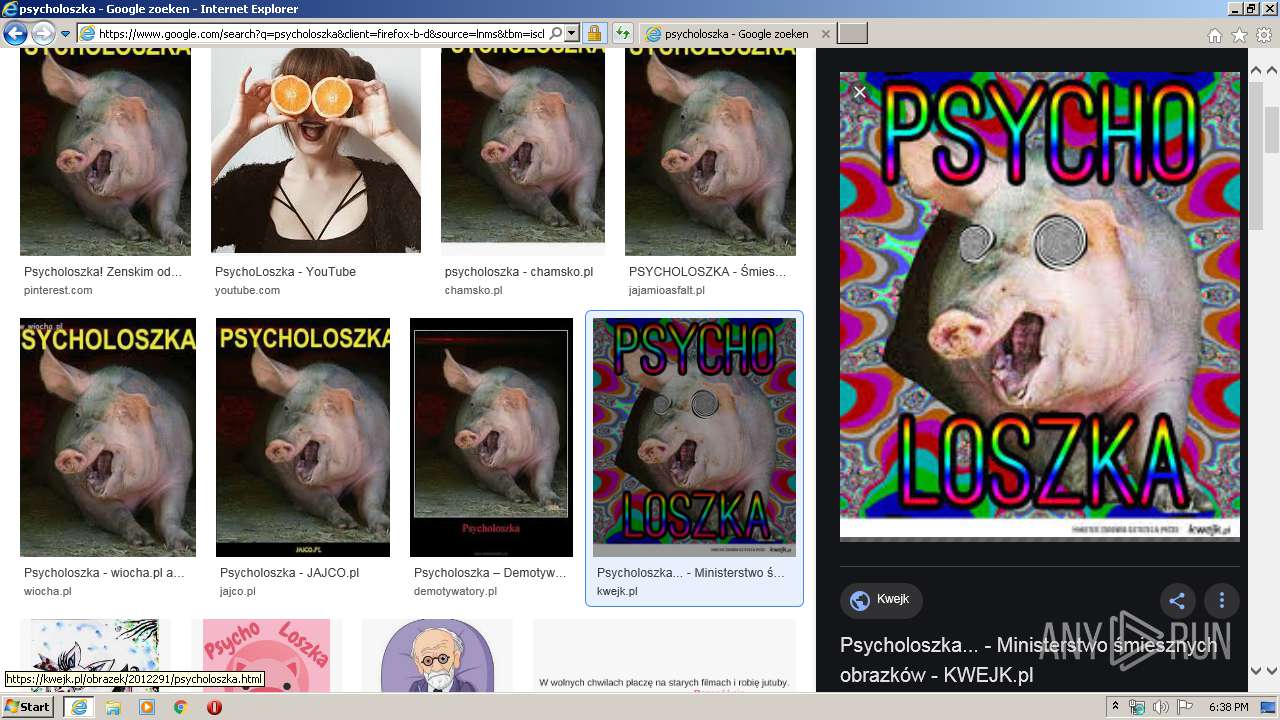This screenshot has width=1280, height=720.
Task: Click the jajamioasfalt.pl source text
Action: tap(667, 290)
